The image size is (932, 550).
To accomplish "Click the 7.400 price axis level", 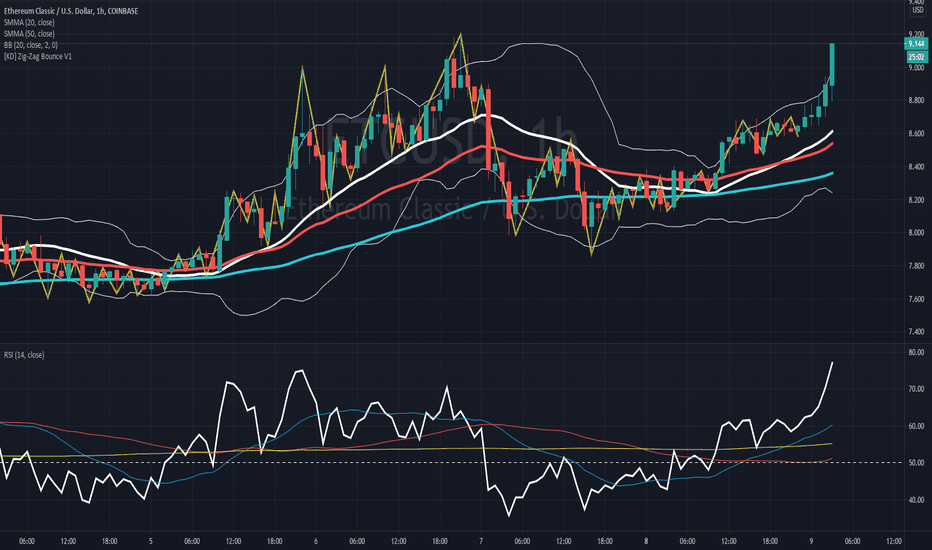I will (916, 331).
